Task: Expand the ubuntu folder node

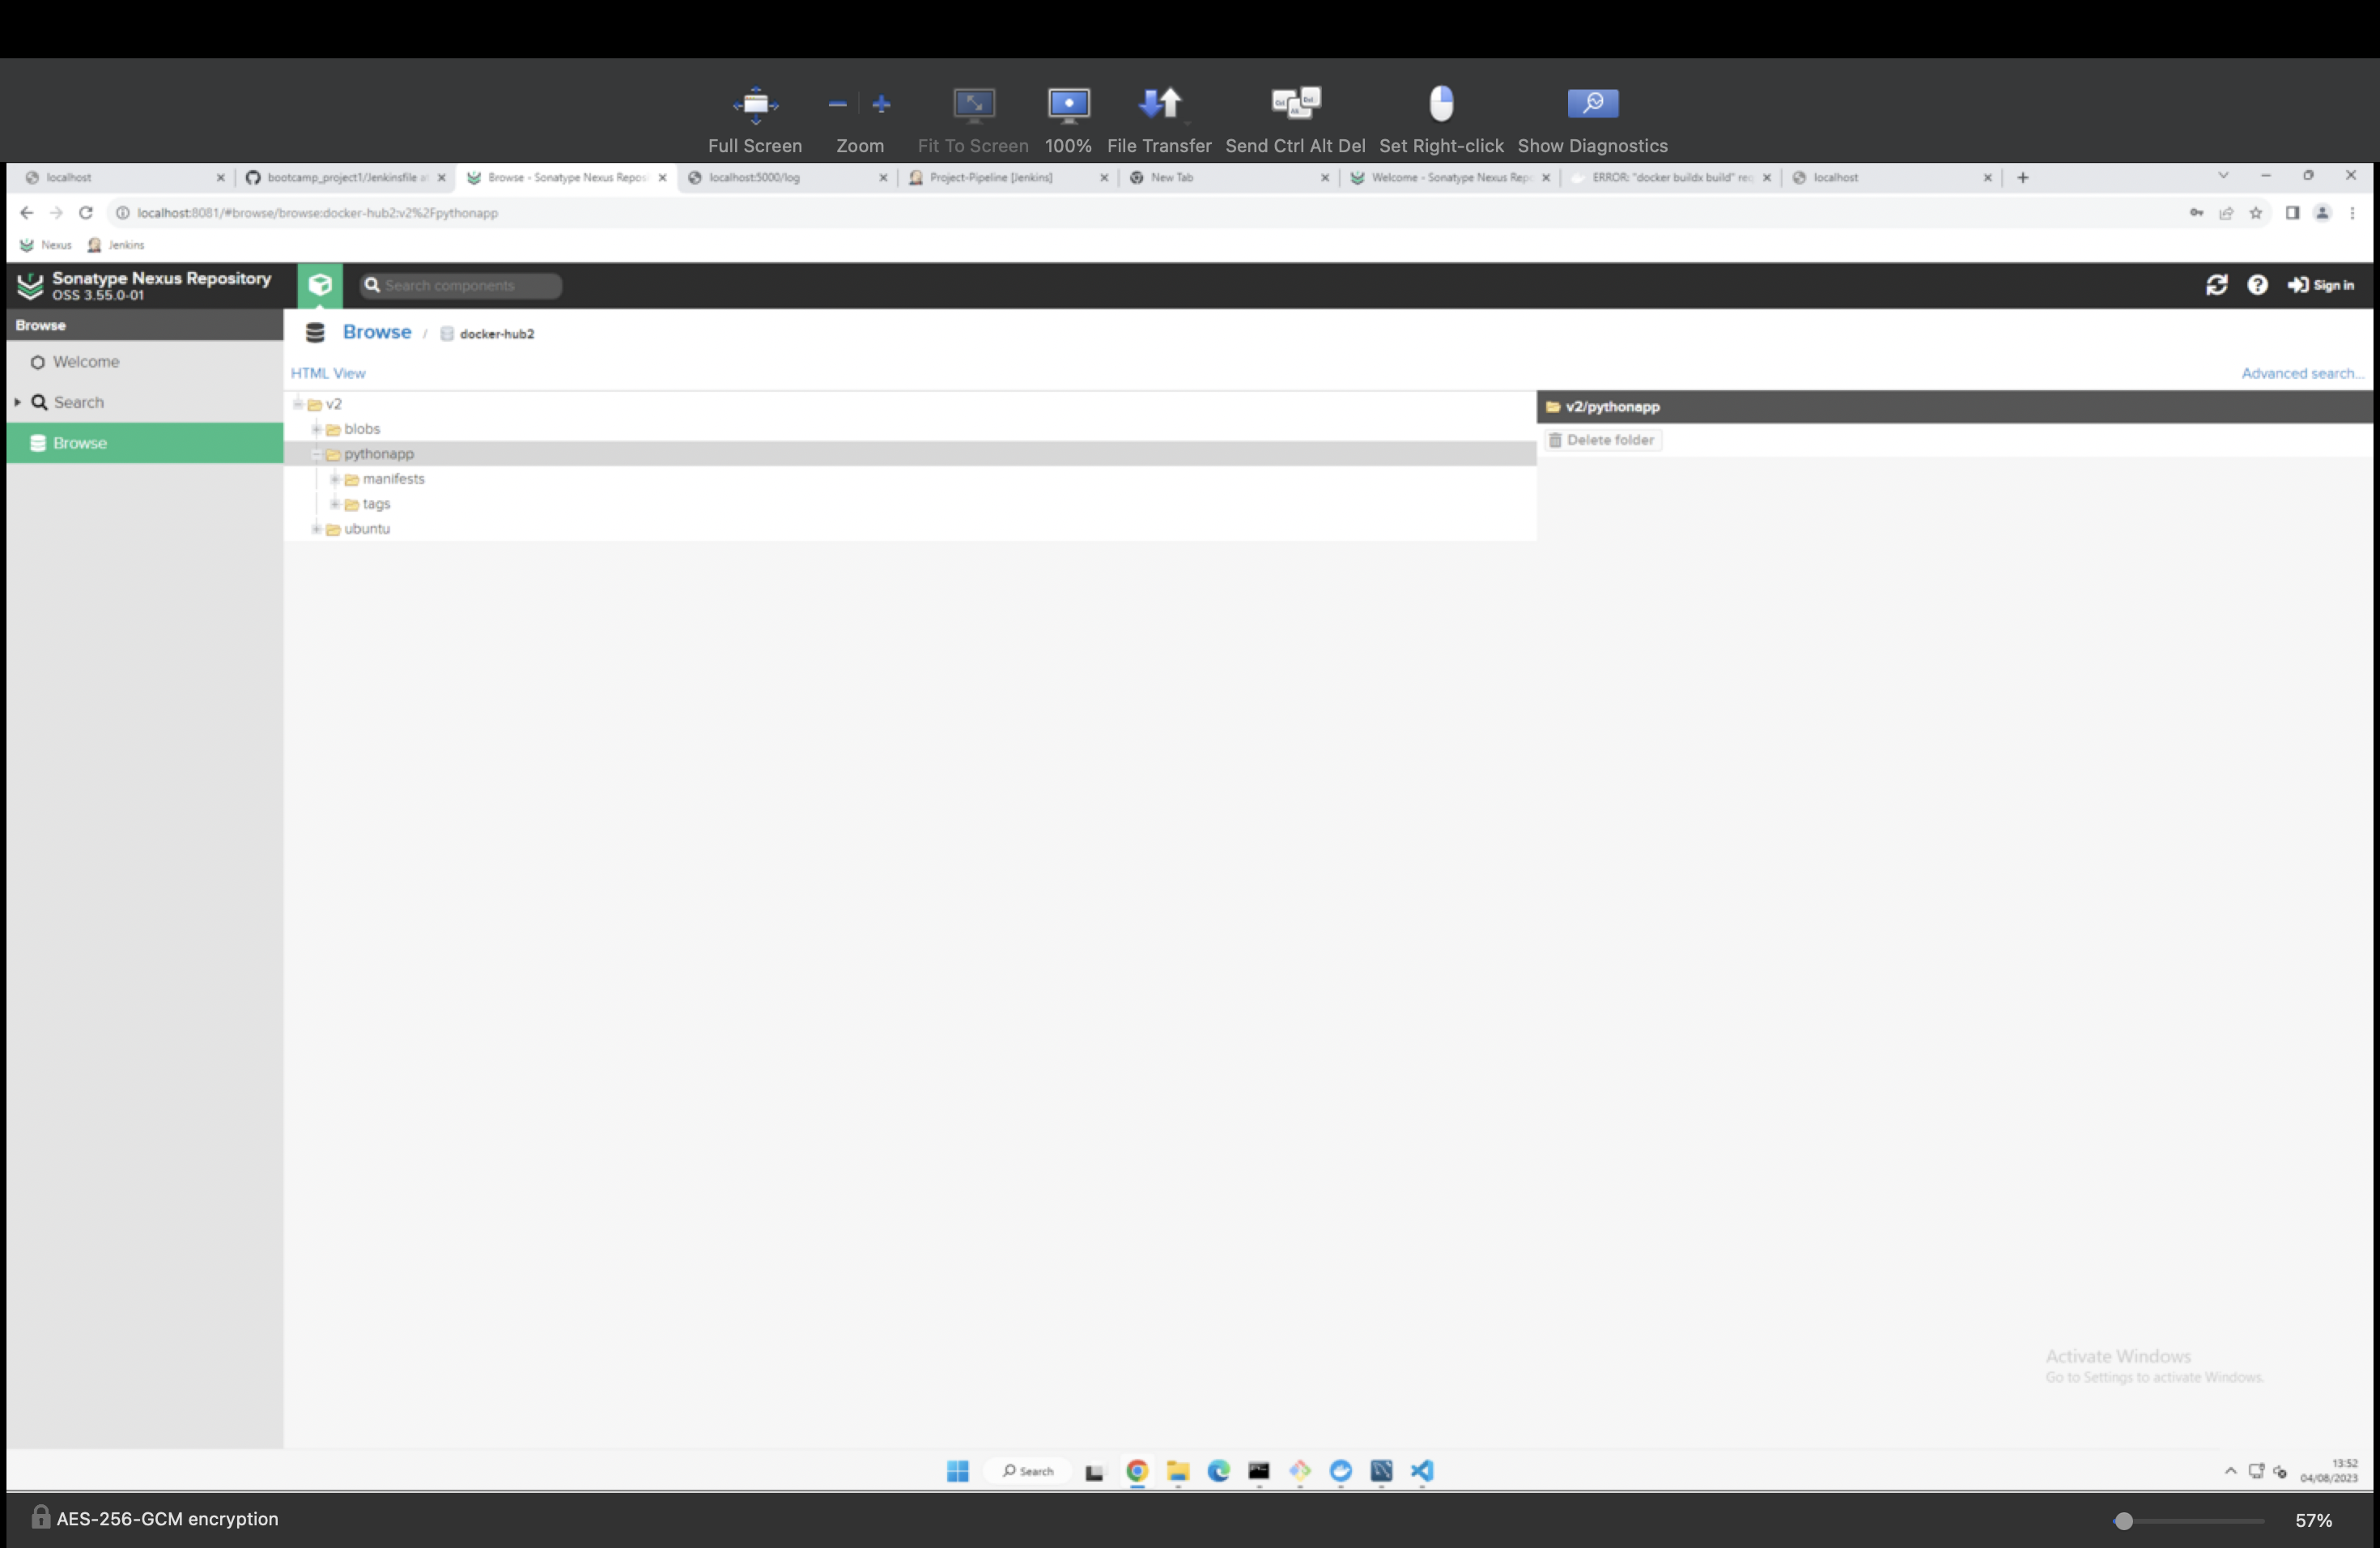Action: (316, 529)
